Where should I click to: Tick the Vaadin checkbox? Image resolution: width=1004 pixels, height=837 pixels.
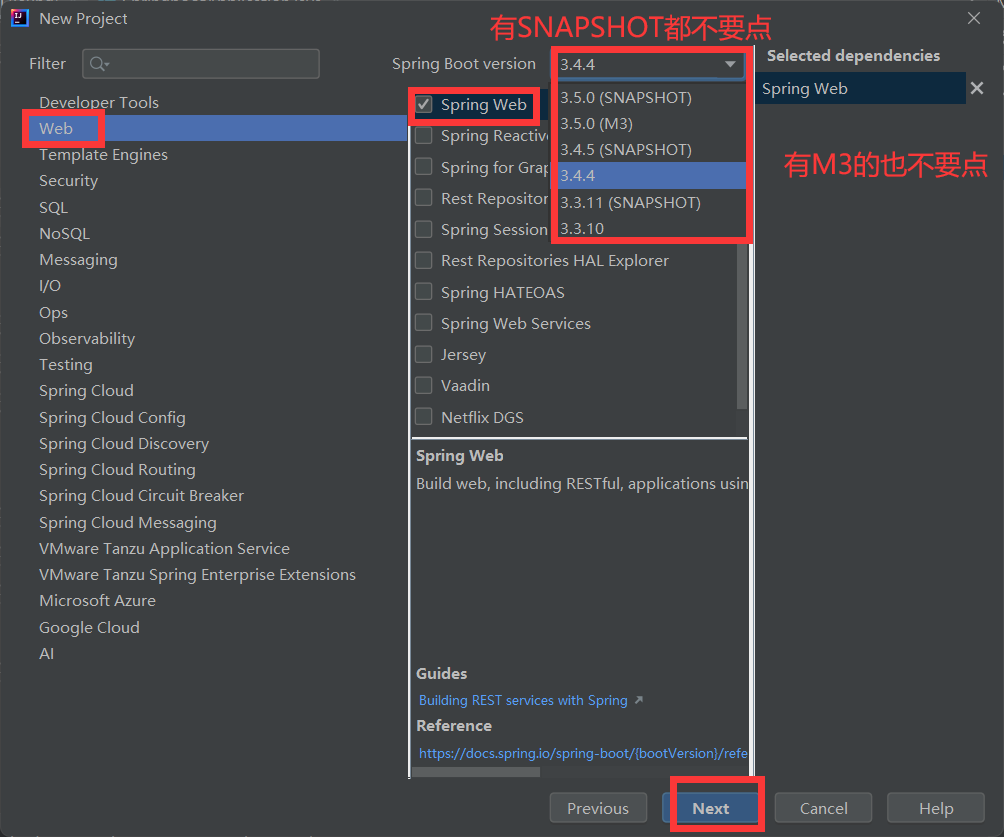[x=424, y=386]
